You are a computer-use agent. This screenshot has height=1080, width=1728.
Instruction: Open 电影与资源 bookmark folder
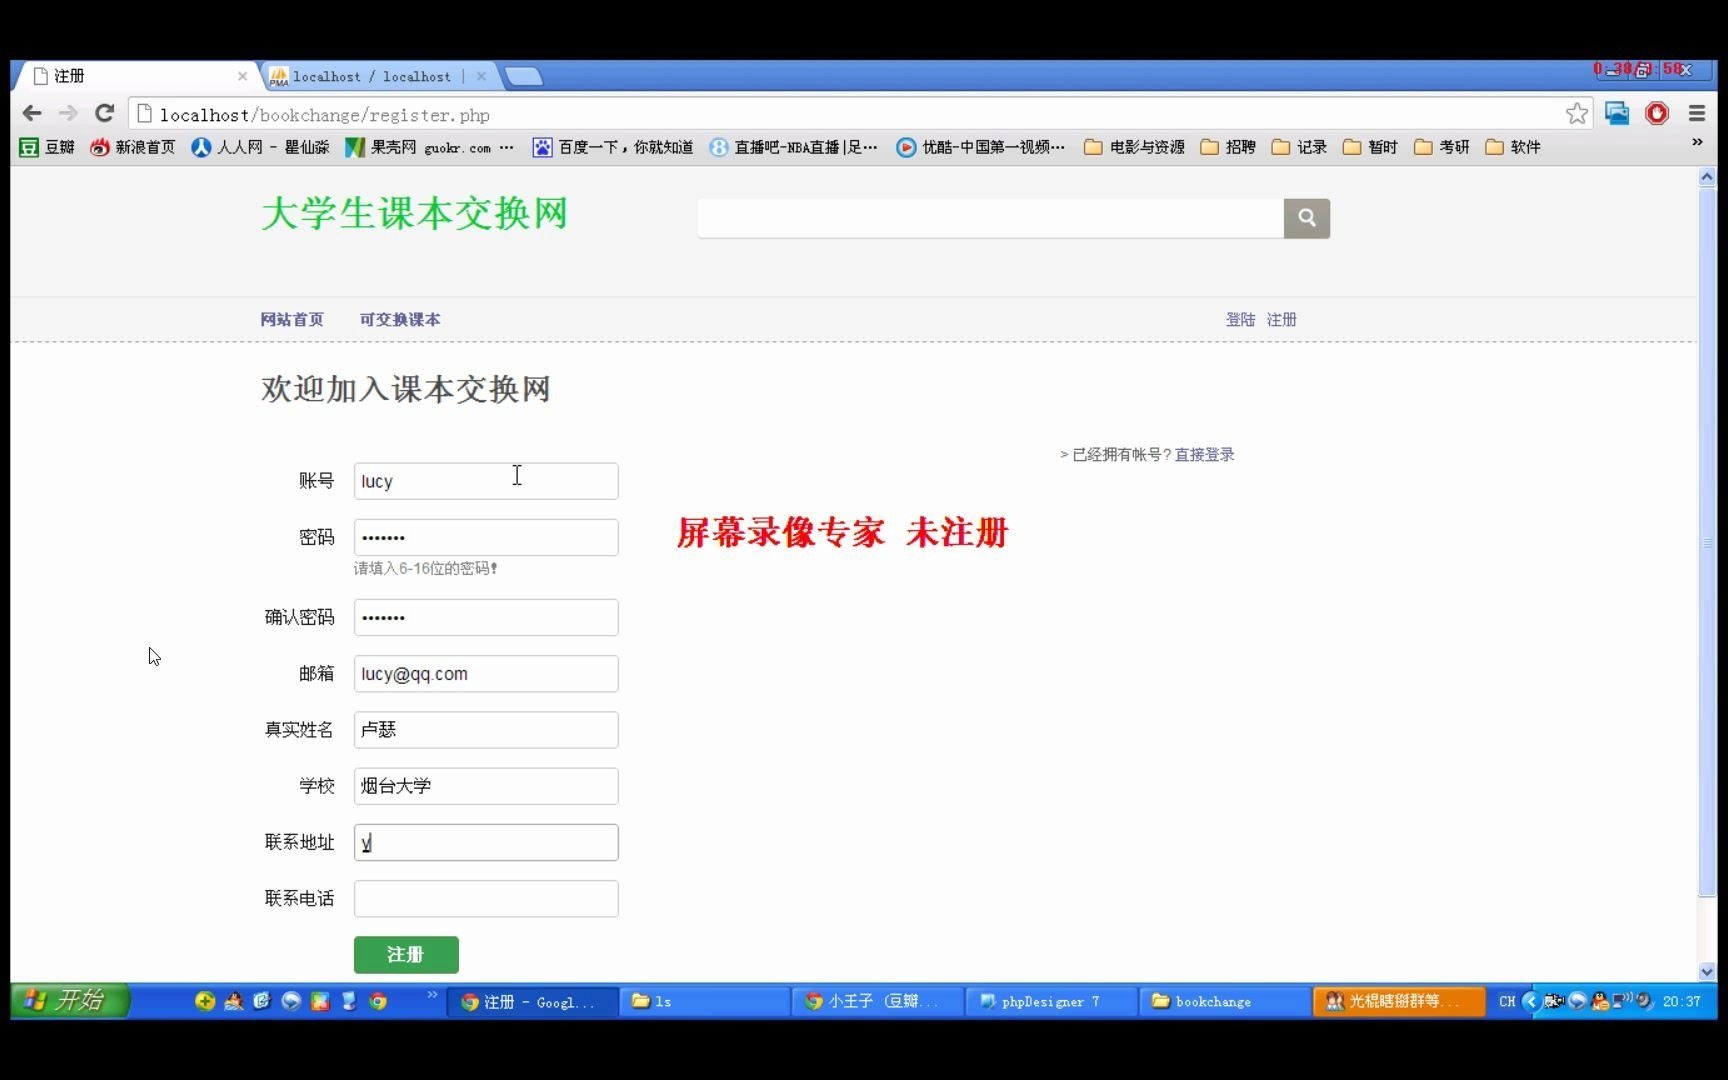1134,147
